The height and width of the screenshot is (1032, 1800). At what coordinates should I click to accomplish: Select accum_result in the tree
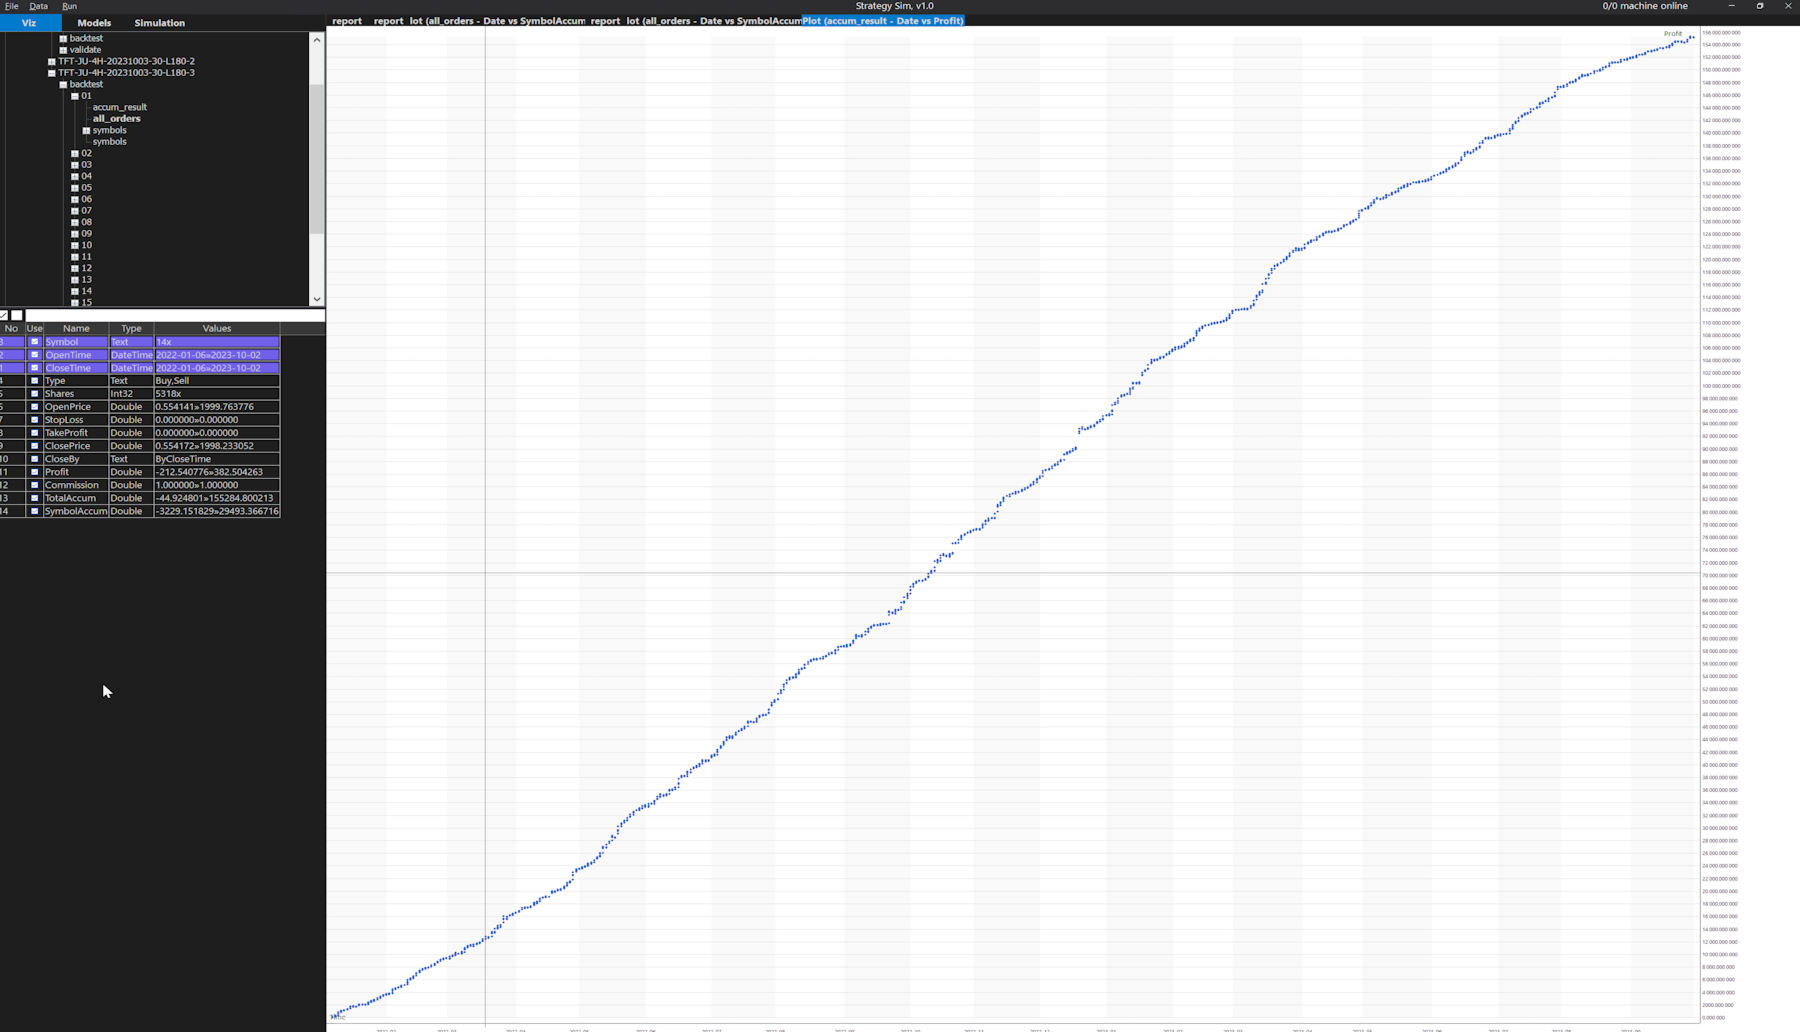click(120, 107)
